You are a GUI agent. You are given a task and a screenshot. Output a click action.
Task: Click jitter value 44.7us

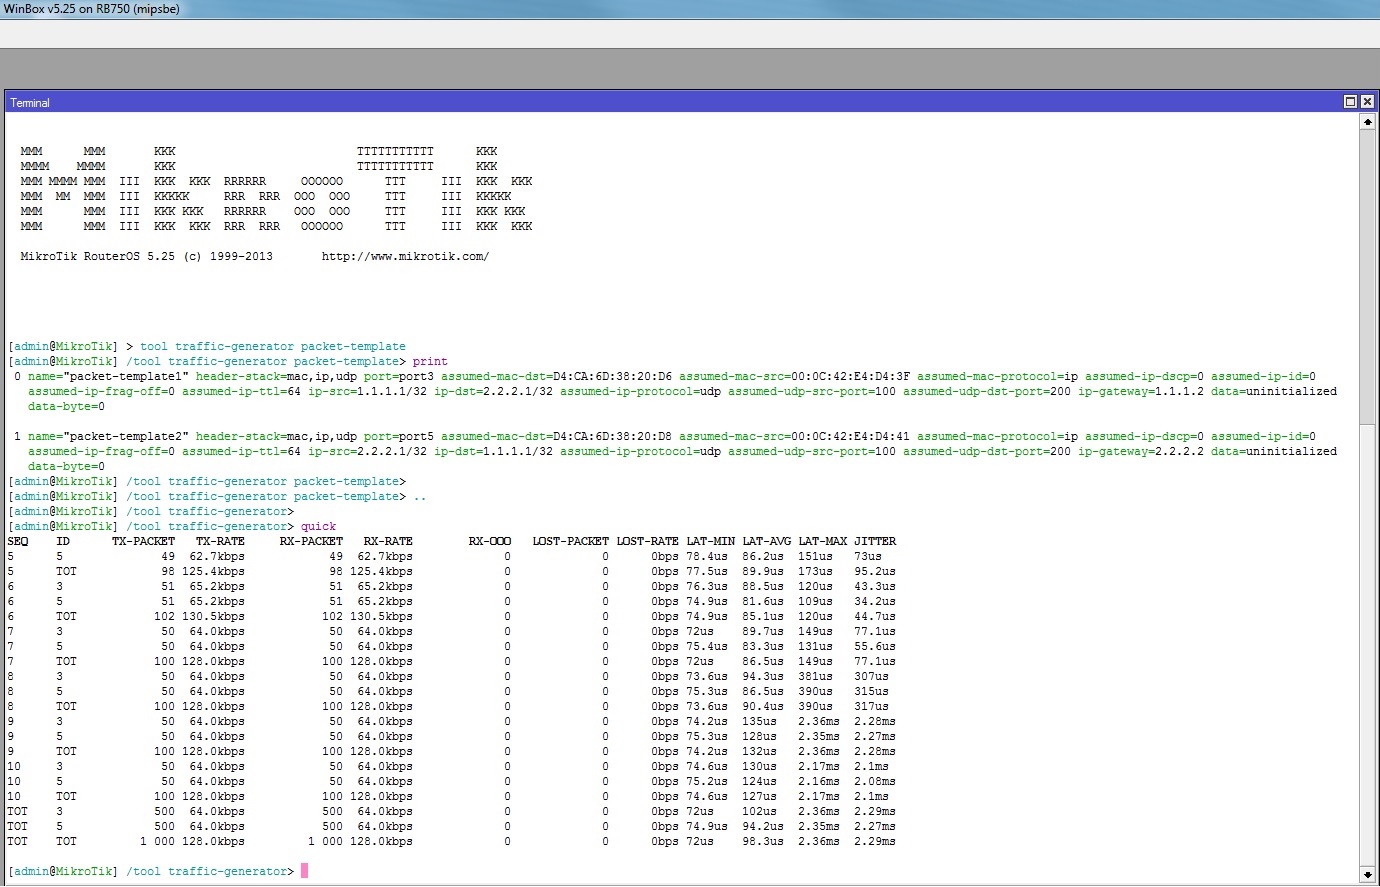click(875, 616)
